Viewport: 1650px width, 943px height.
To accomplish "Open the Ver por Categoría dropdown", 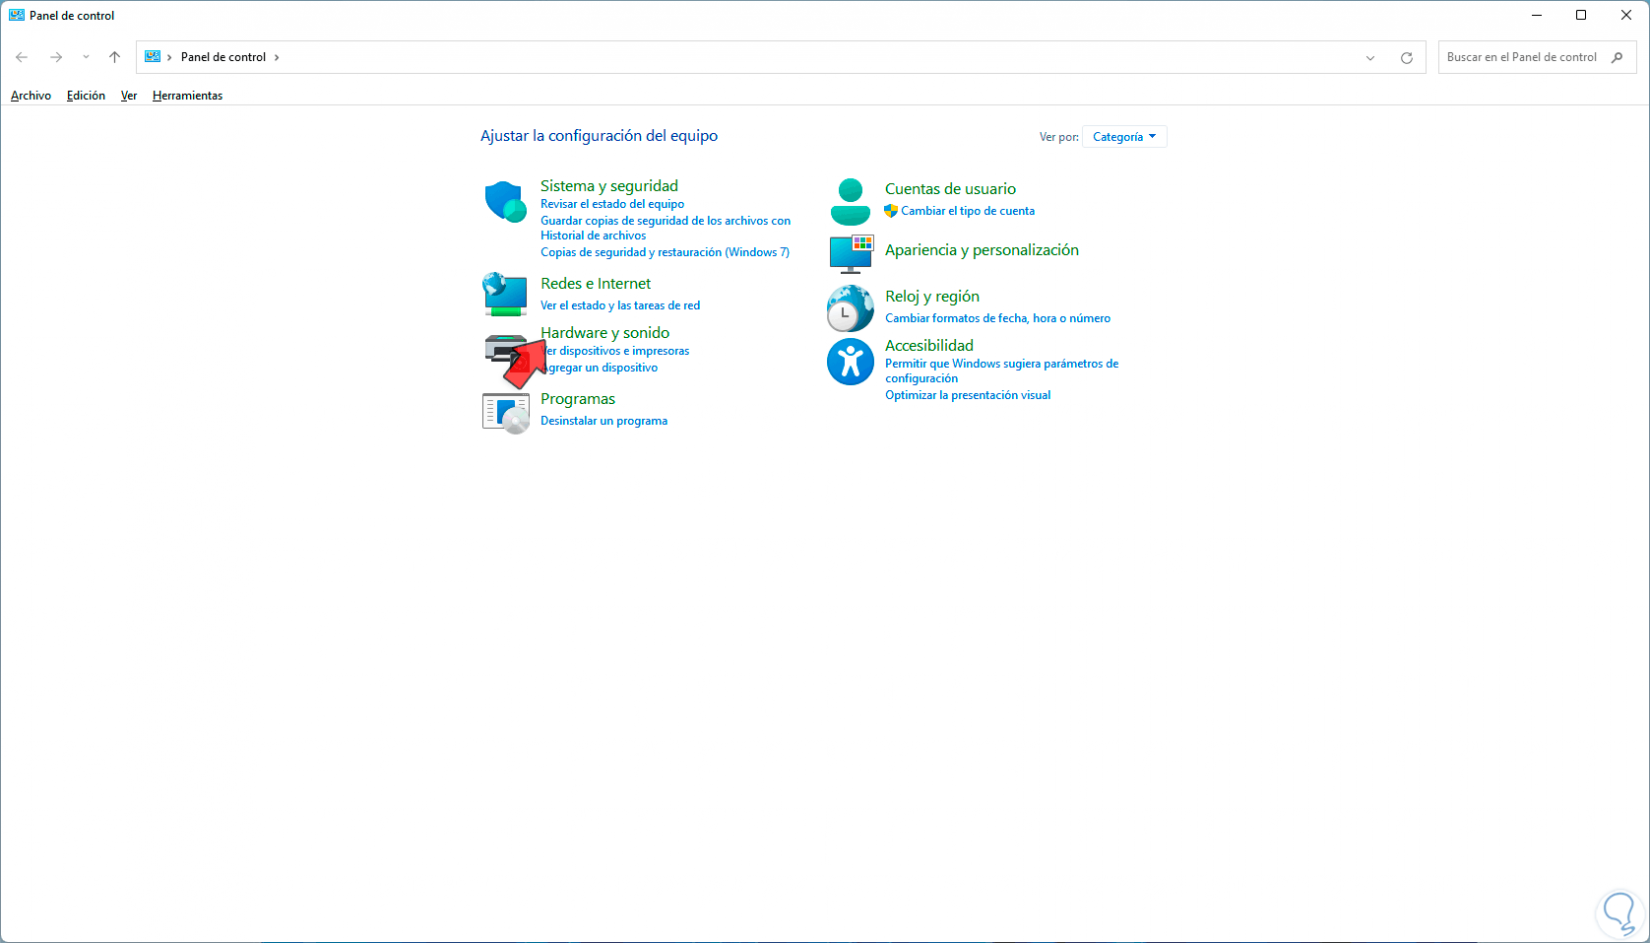I will (1124, 137).
